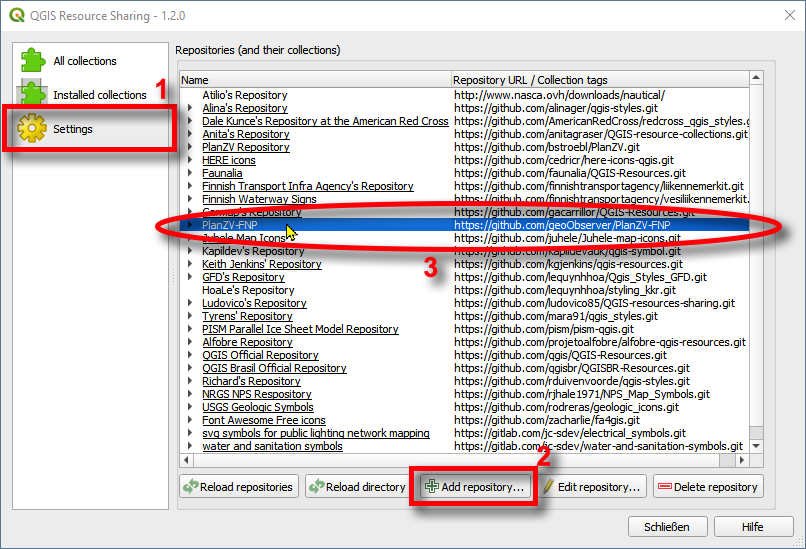Click the refresh icon on Reload repositories
The width and height of the screenshot is (806, 549).
tap(191, 486)
